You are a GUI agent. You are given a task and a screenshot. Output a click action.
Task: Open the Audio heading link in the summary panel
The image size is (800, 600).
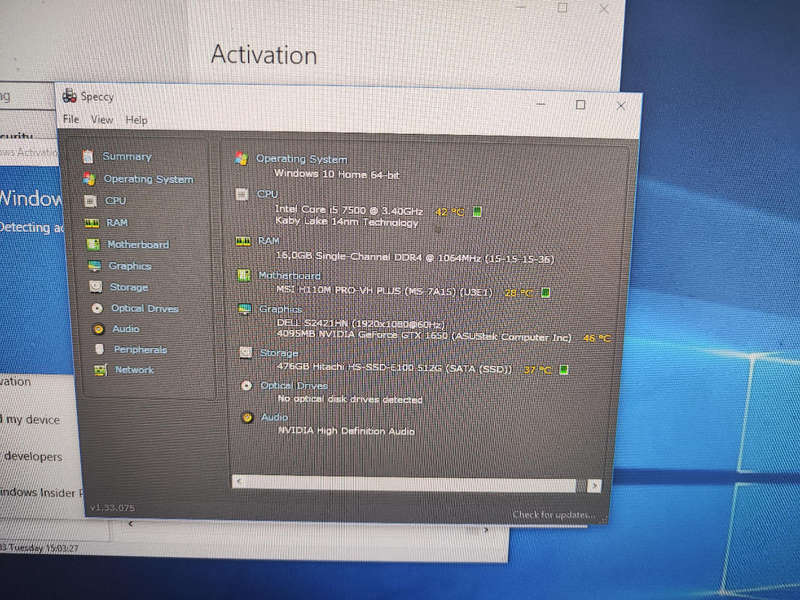(x=274, y=417)
